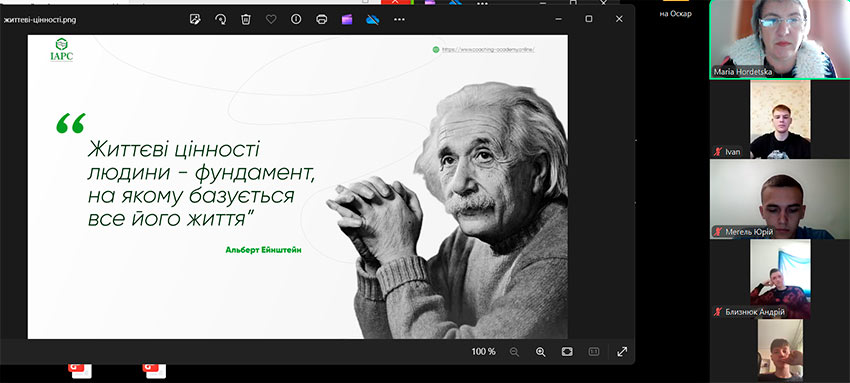Image resolution: width=850 pixels, height=383 pixels.
Task: Switch to actual size 1:1 view
Action: (x=594, y=352)
